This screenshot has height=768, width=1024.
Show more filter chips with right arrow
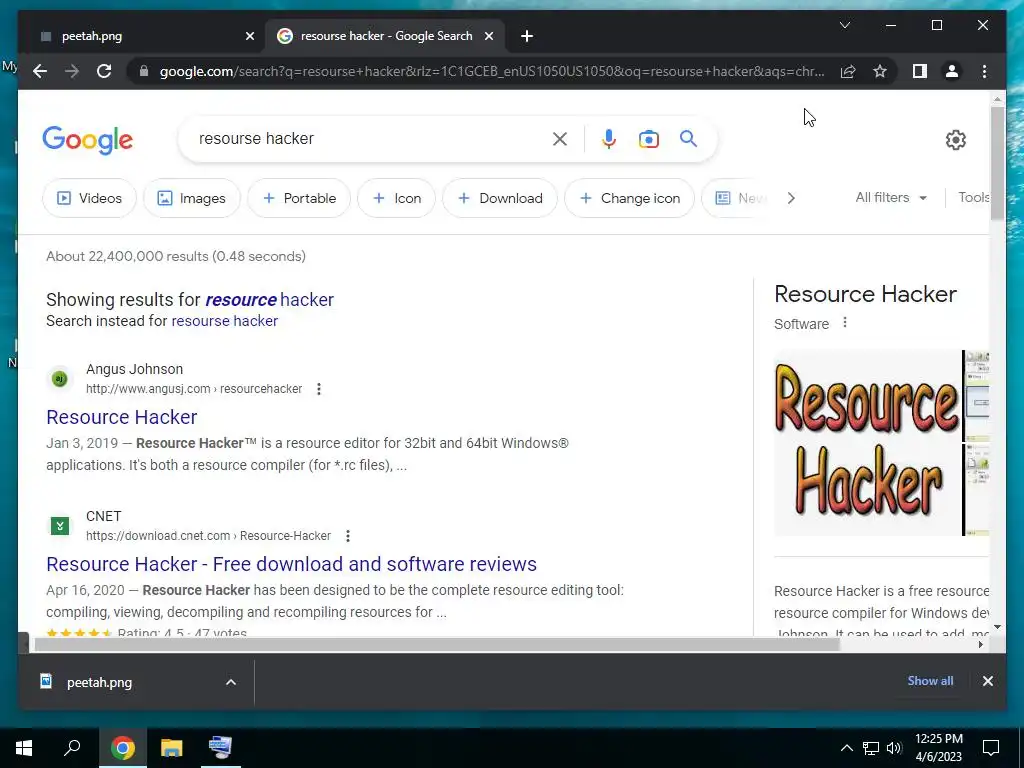pos(791,198)
